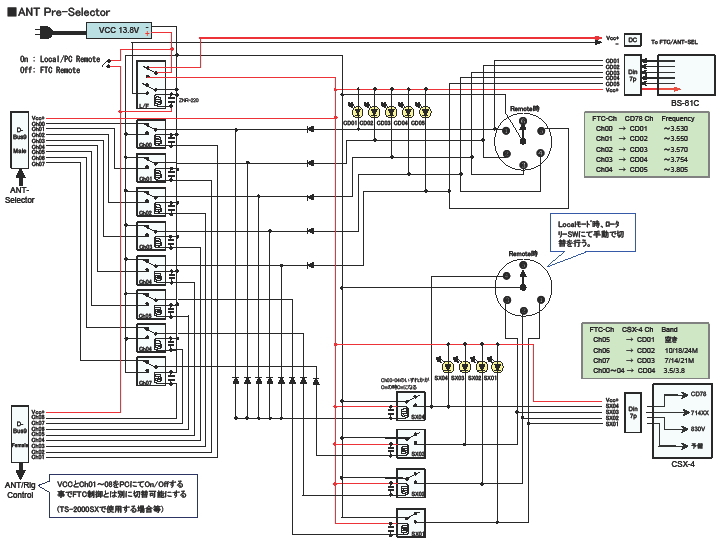The height and width of the screenshot is (548, 726).
Task: Select the SX04 relay block
Action: (x=411, y=406)
